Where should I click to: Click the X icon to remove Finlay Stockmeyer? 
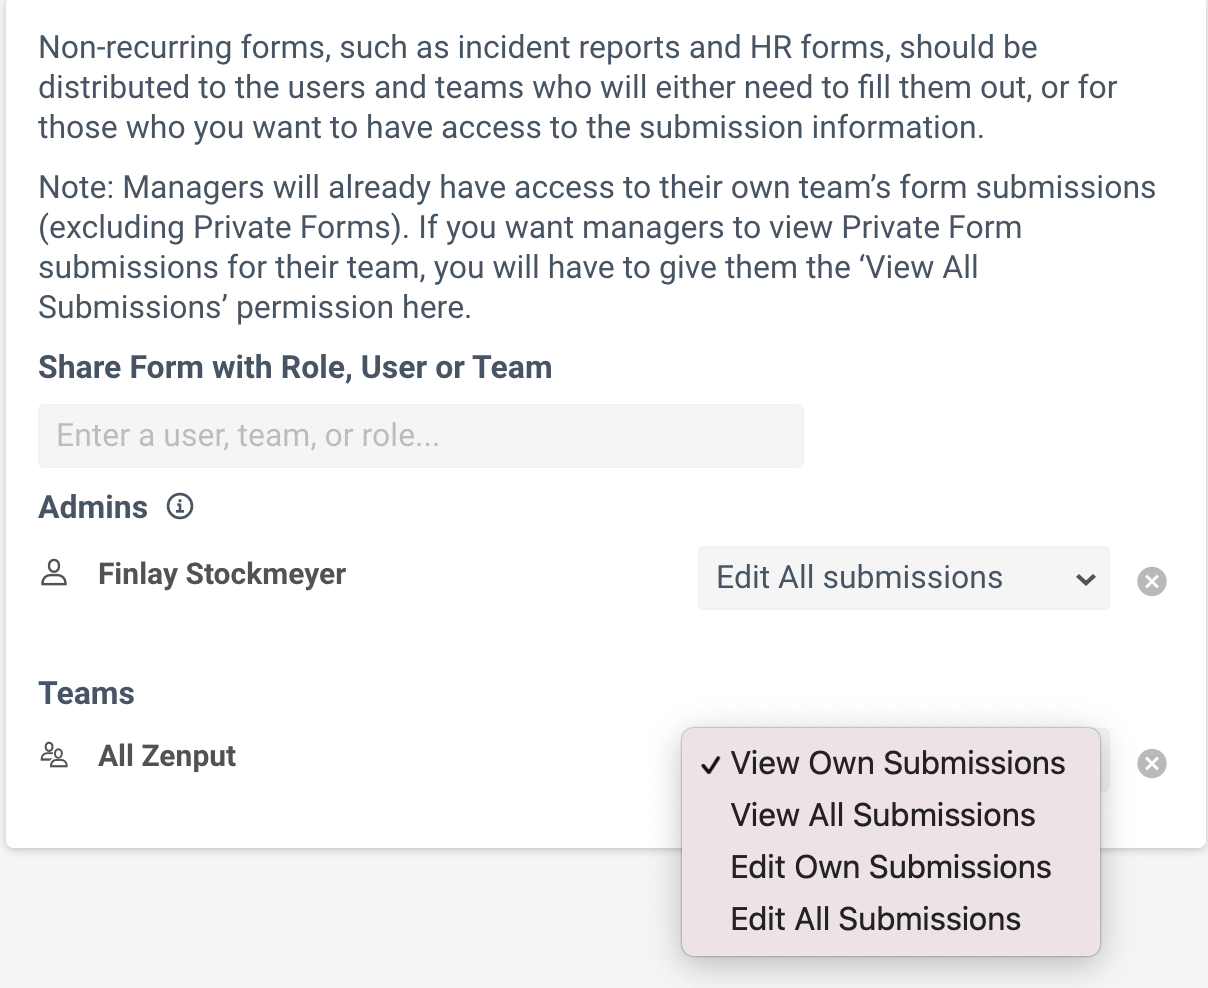click(x=1151, y=581)
